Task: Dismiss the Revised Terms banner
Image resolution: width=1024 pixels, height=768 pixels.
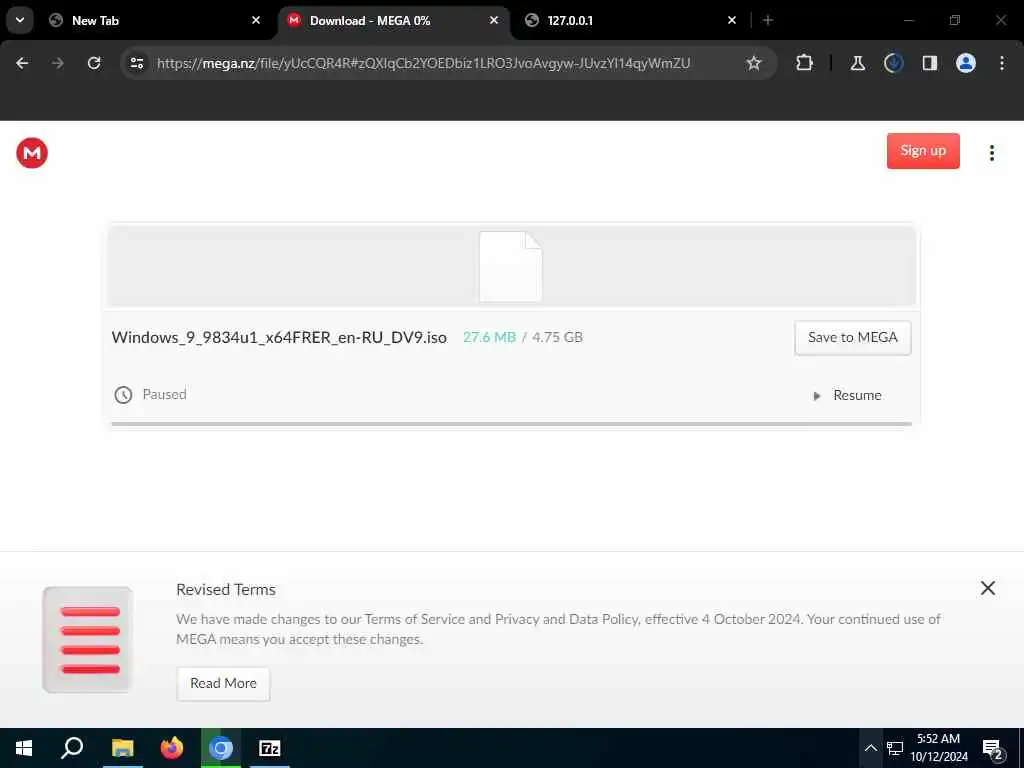Action: tap(987, 588)
